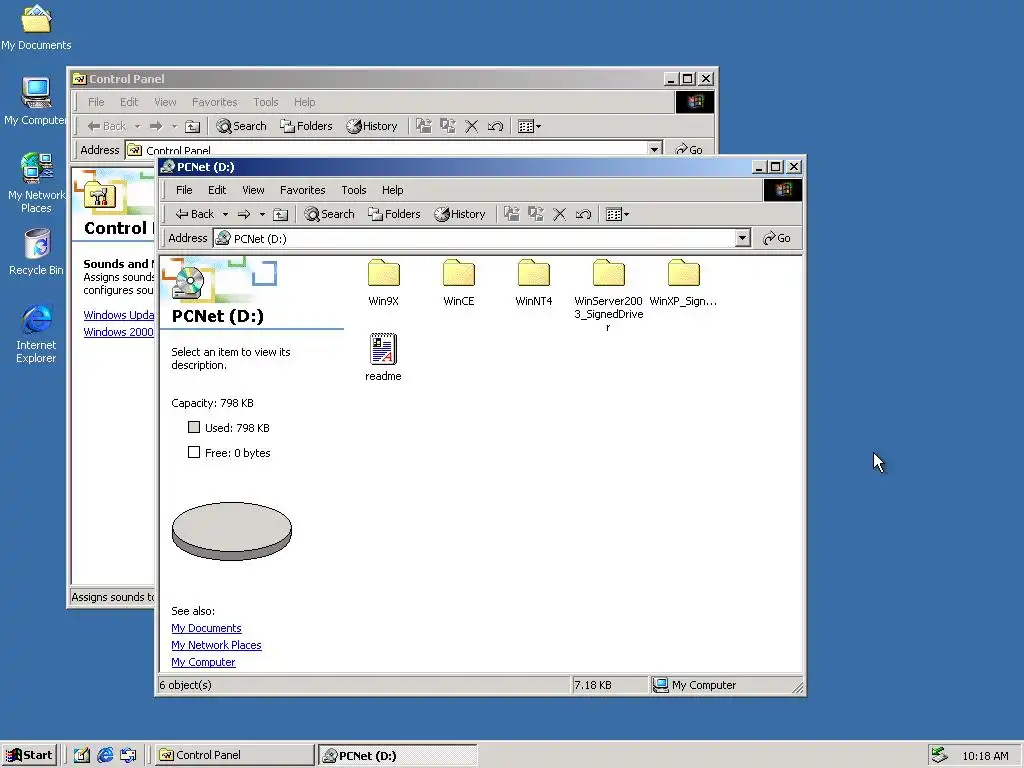This screenshot has height=768, width=1024.
Task: Open File menu in PCNet window
Action: pyautogui.click(x=184, y=190)
